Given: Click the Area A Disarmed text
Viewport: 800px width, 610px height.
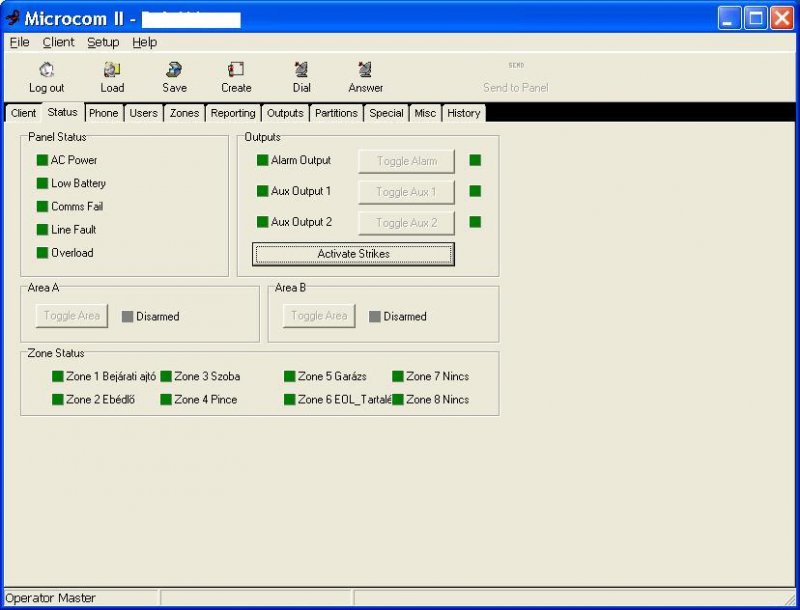Looking at the screenshot, I should (158, 317).
